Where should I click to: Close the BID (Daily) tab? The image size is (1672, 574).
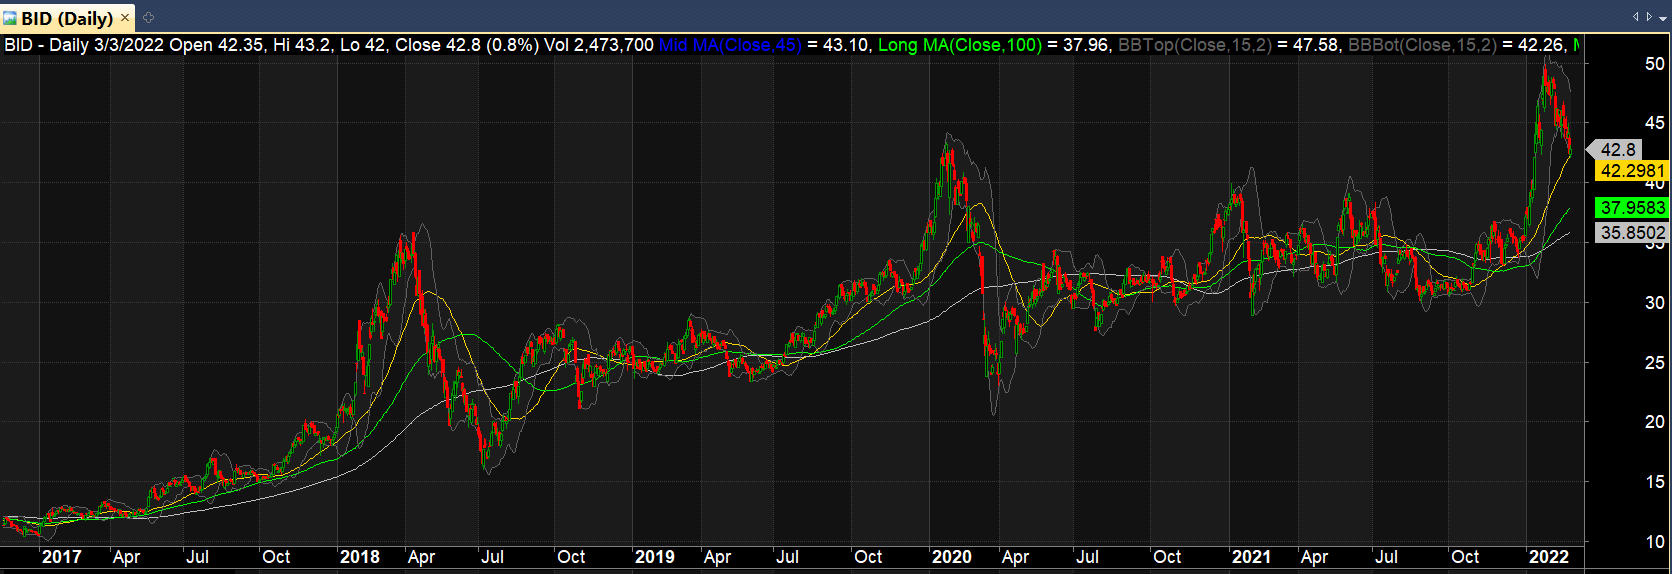coord(125,18)
